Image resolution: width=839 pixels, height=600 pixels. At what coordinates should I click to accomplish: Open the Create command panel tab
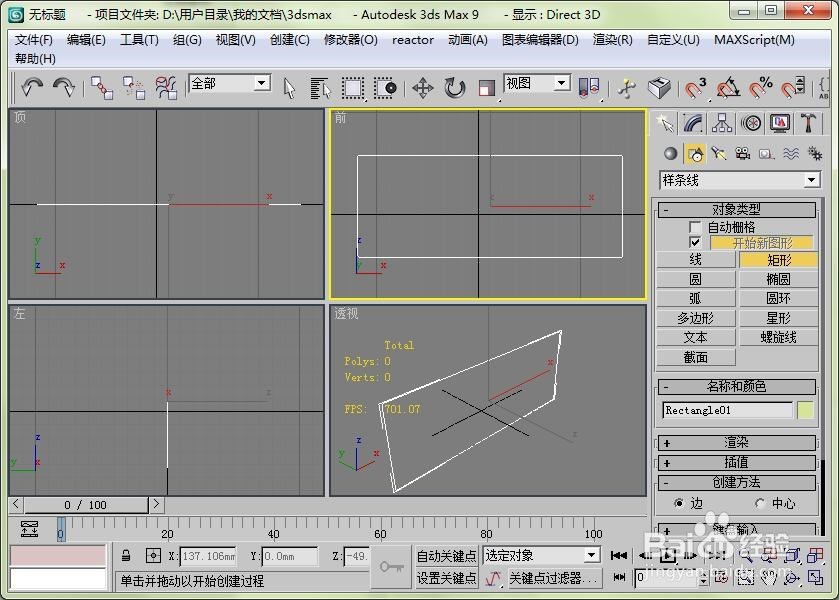[x=665, y=124]
